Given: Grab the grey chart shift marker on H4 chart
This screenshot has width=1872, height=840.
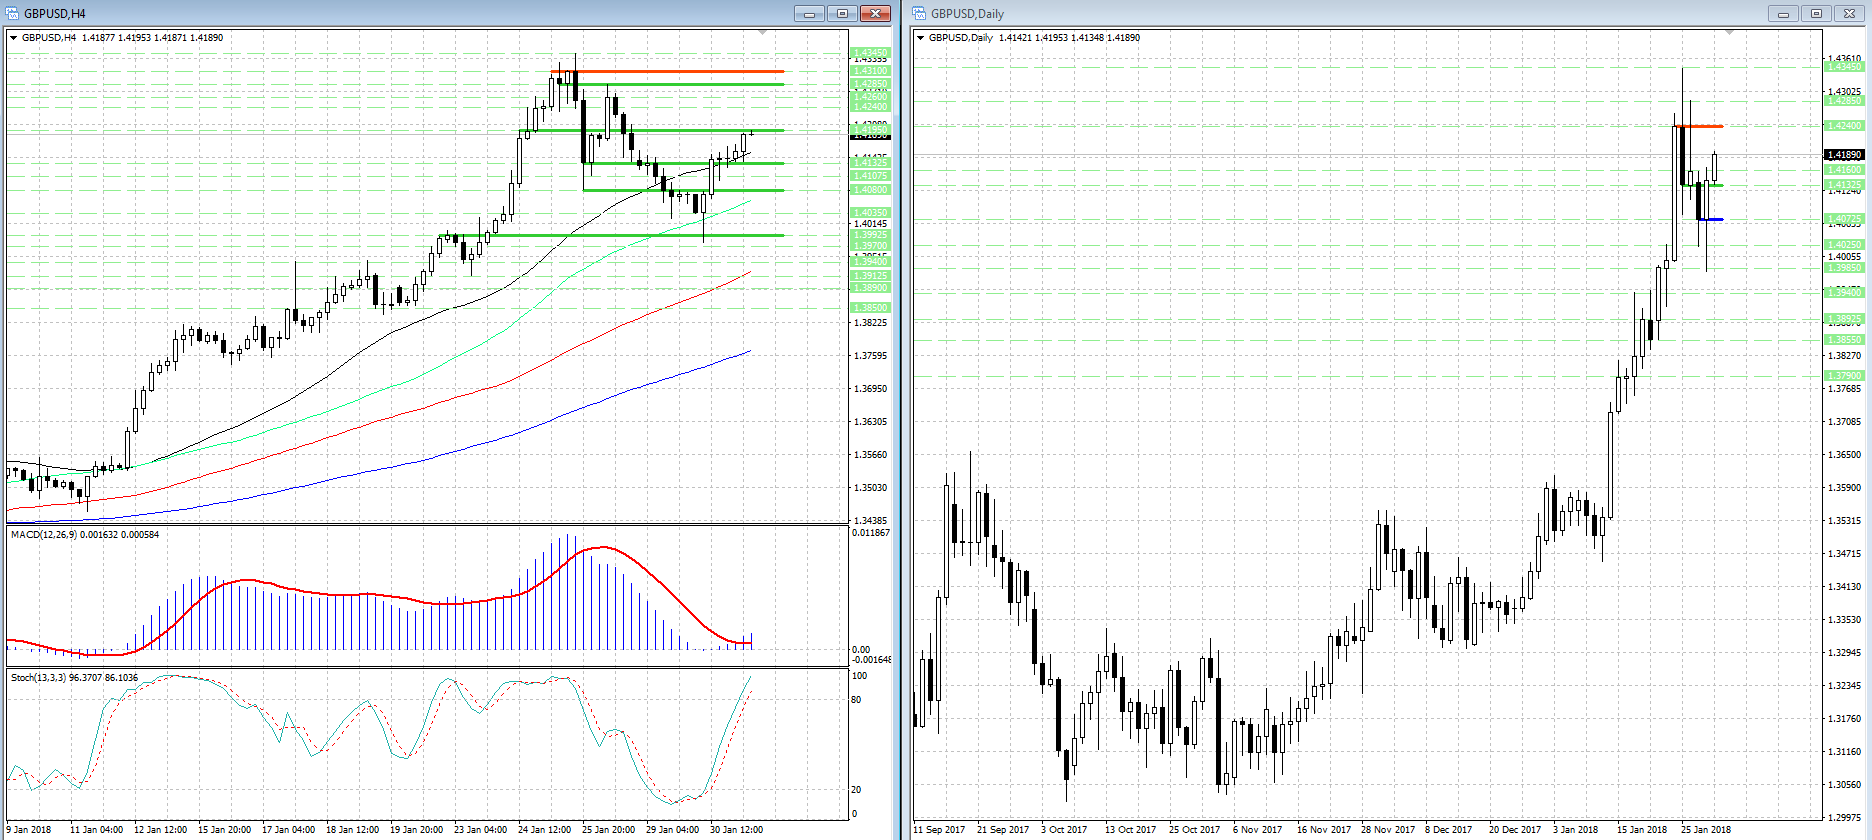Looking at the screenshot, I should point(763,33).
